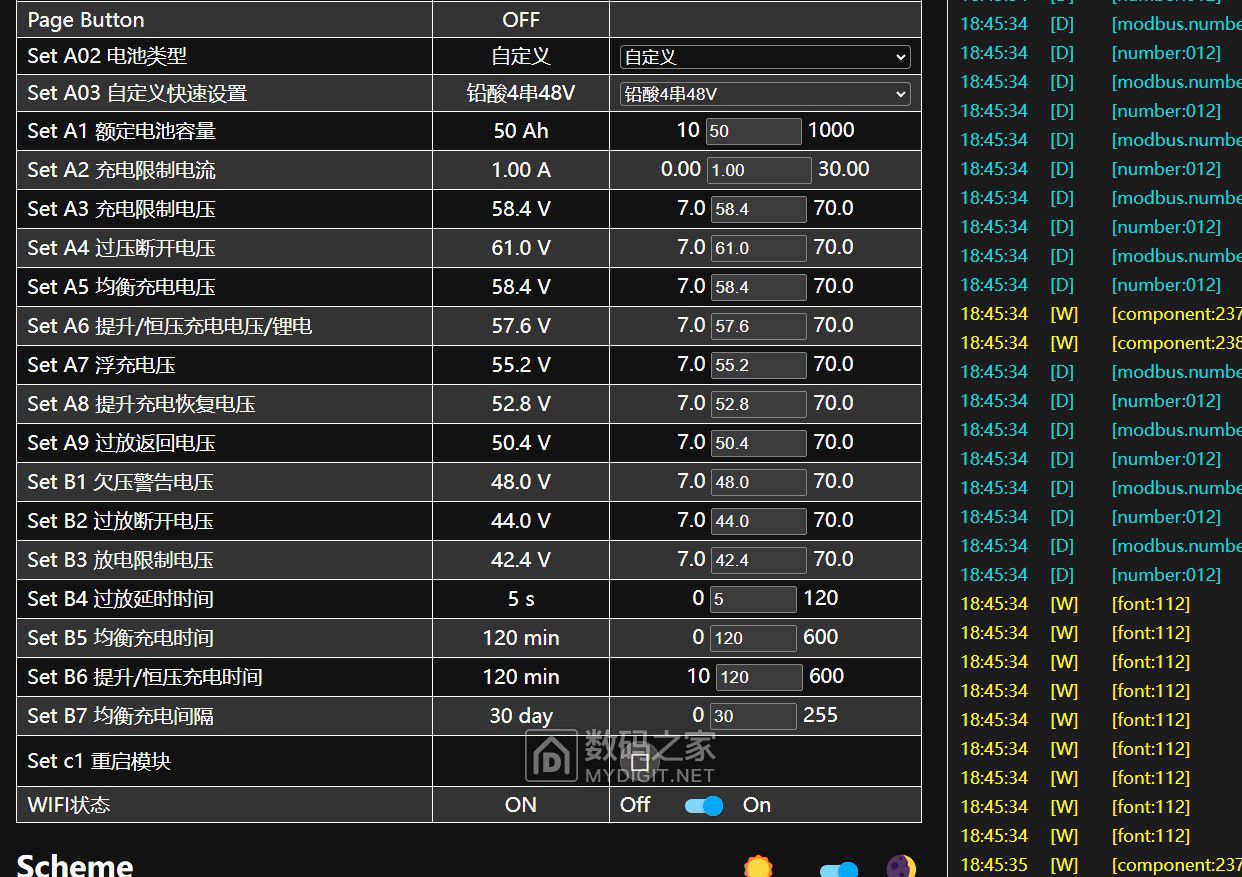Focus the B3 放电限制电压 input field
Screen dimensions: 1242x877
[x=757, y=560]
